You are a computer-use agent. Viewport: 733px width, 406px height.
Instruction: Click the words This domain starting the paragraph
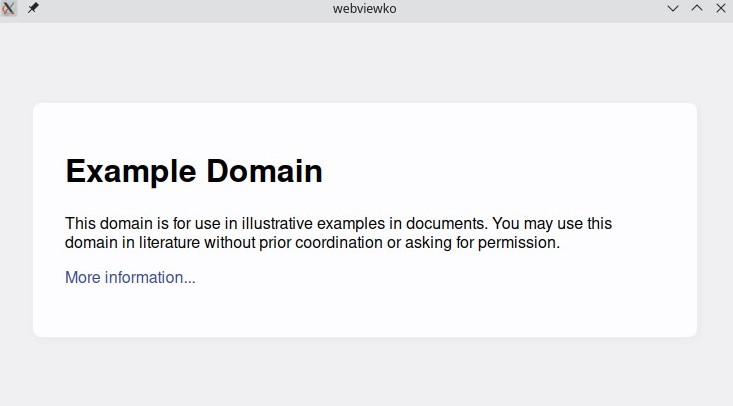pyautogui.click(x=108, y=224)
